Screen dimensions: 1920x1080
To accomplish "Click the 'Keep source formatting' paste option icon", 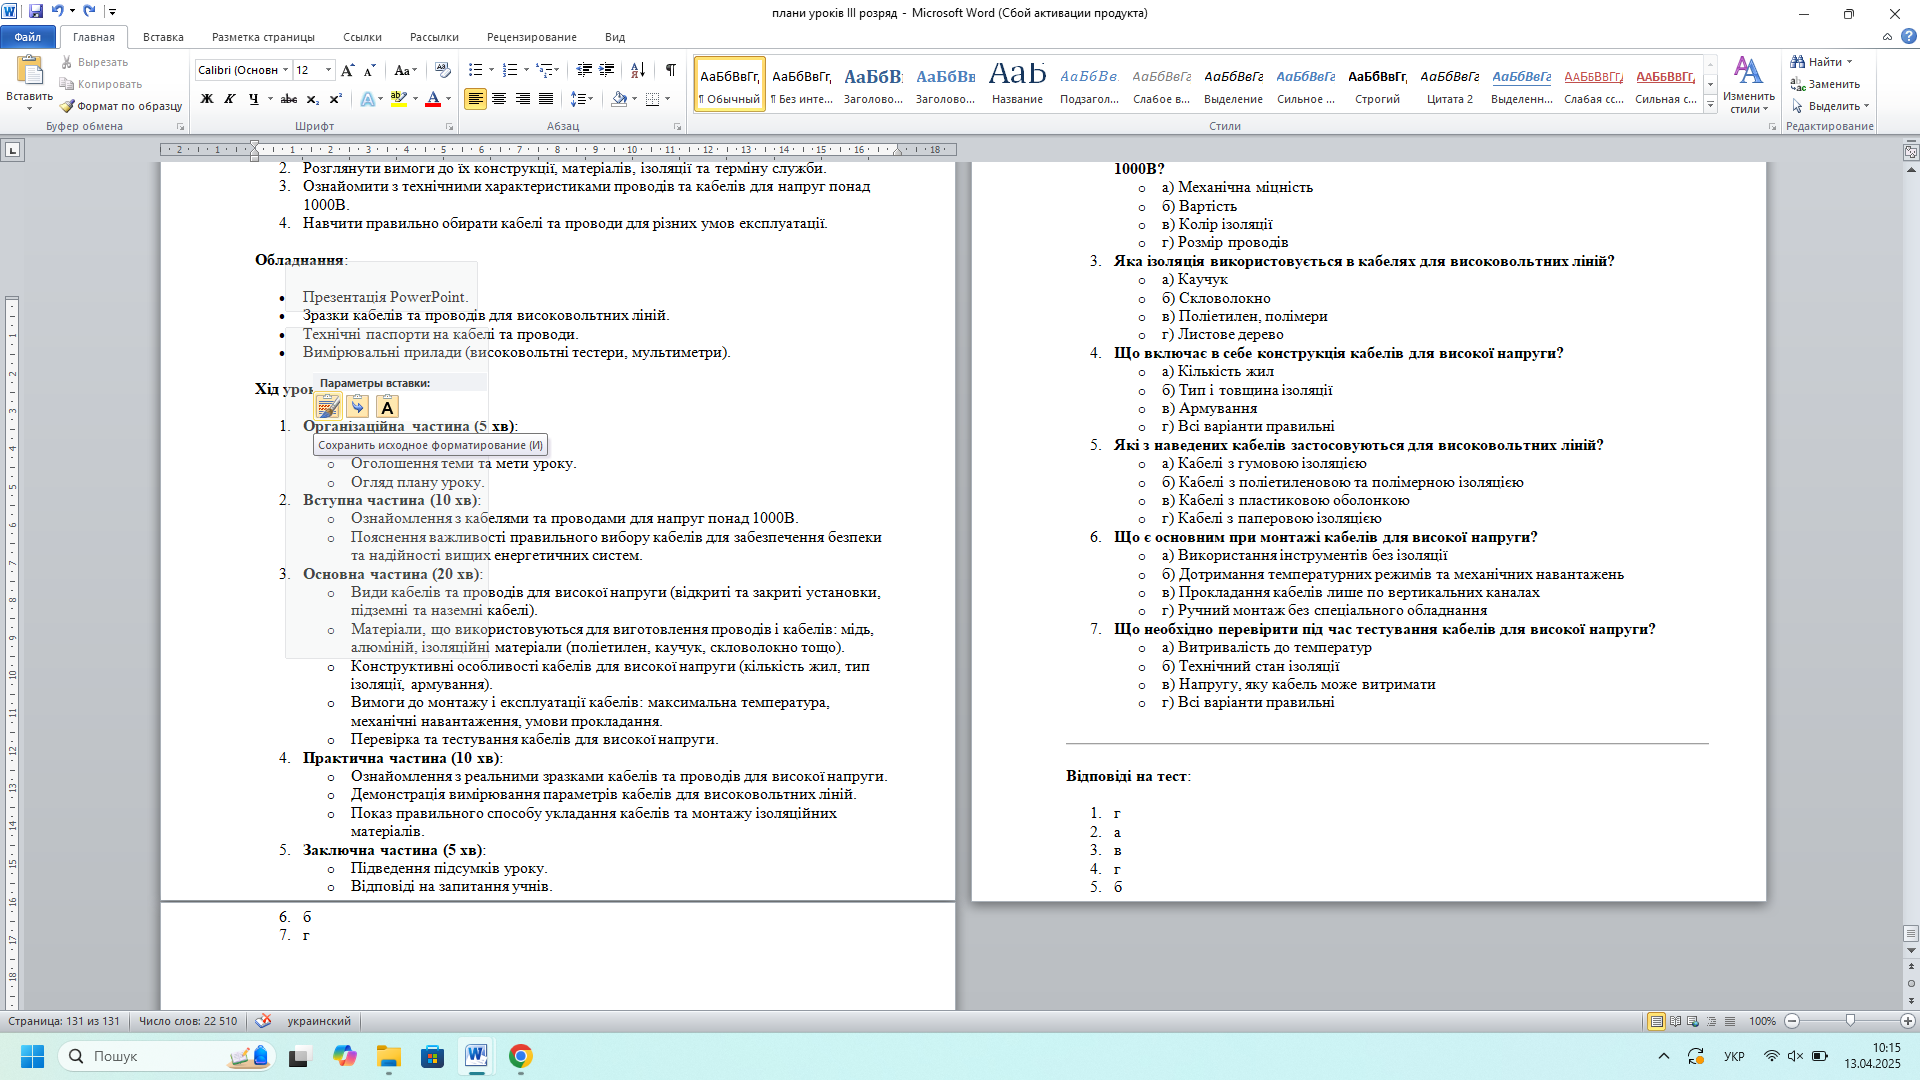I will tap(328, 406).
